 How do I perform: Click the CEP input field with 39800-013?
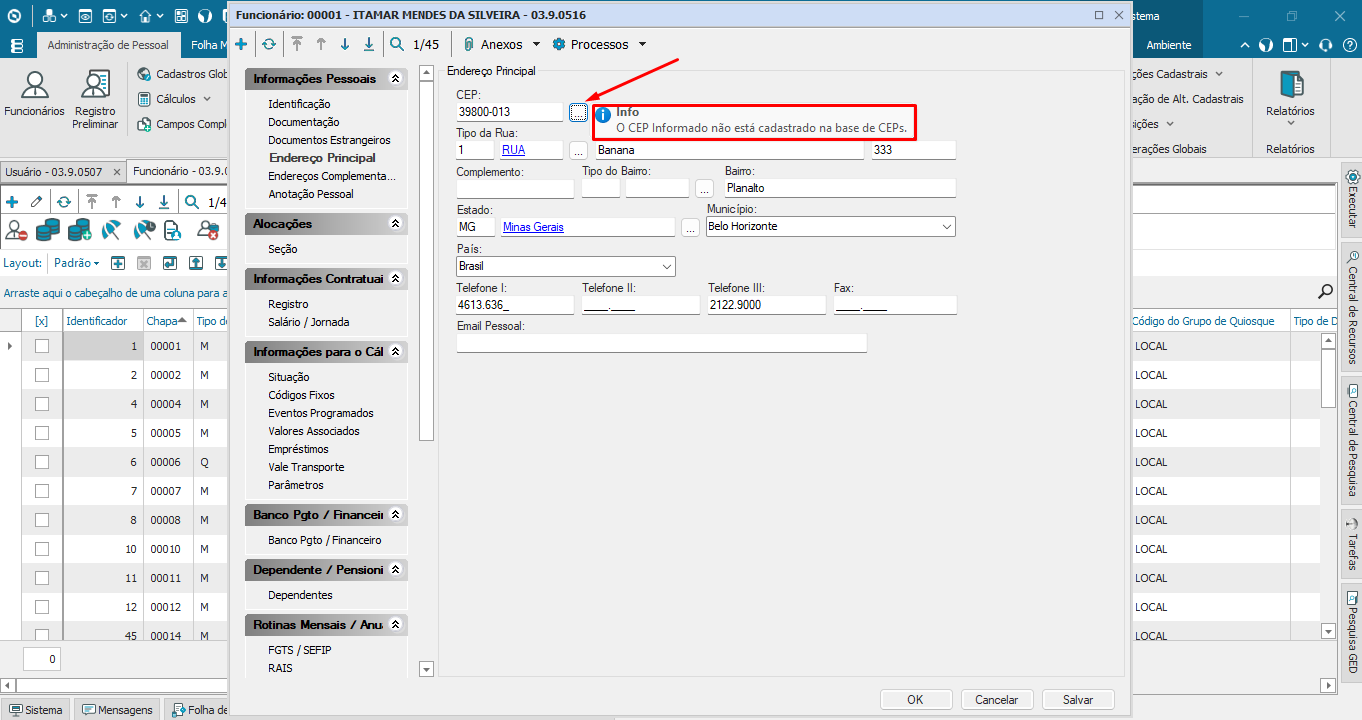(x=510, y=112)
